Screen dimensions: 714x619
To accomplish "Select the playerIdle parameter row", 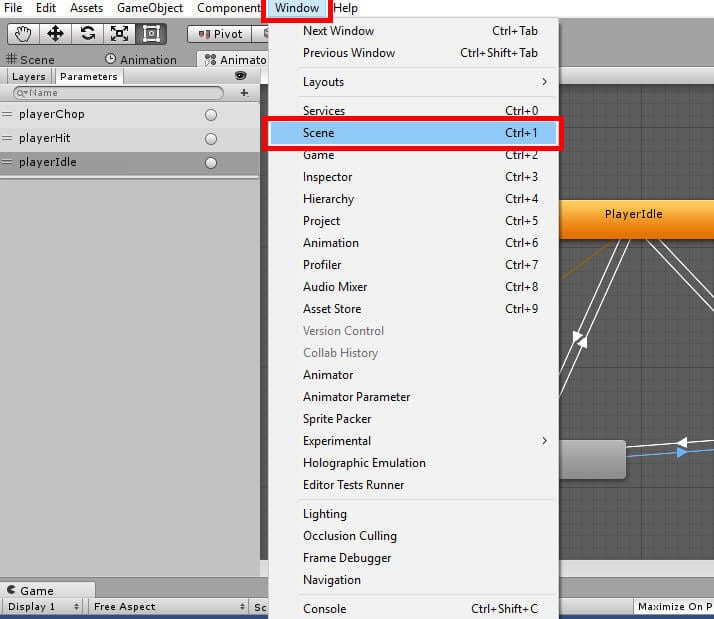I will pyautogui.click(x=130, y=163).
